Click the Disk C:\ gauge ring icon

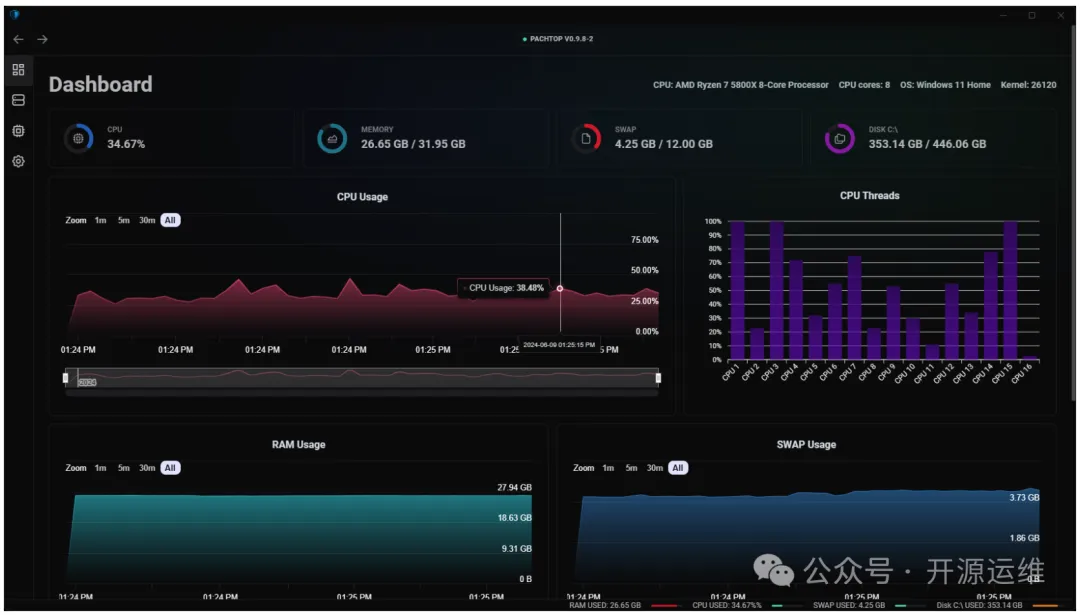pyautogui.click(x=839, y=138)
